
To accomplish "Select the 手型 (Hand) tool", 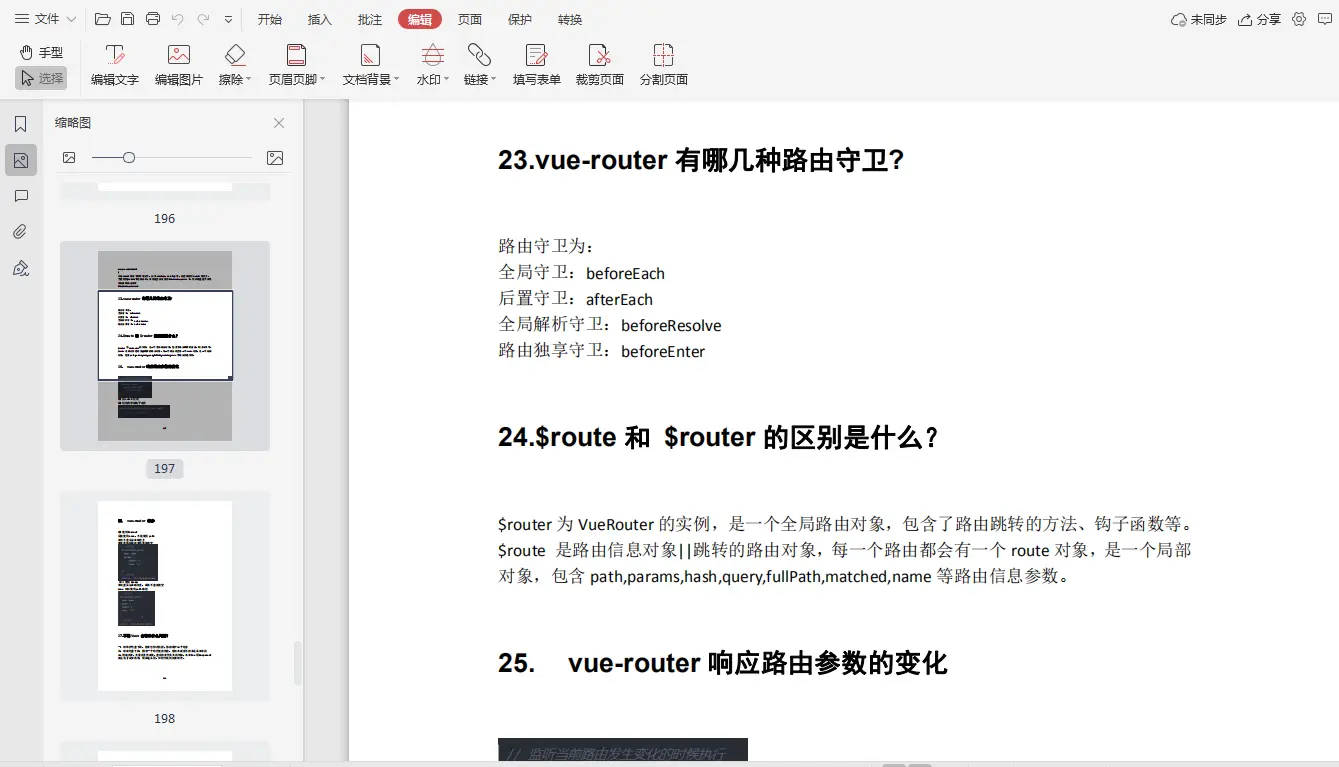I will (x=41, y=52).
